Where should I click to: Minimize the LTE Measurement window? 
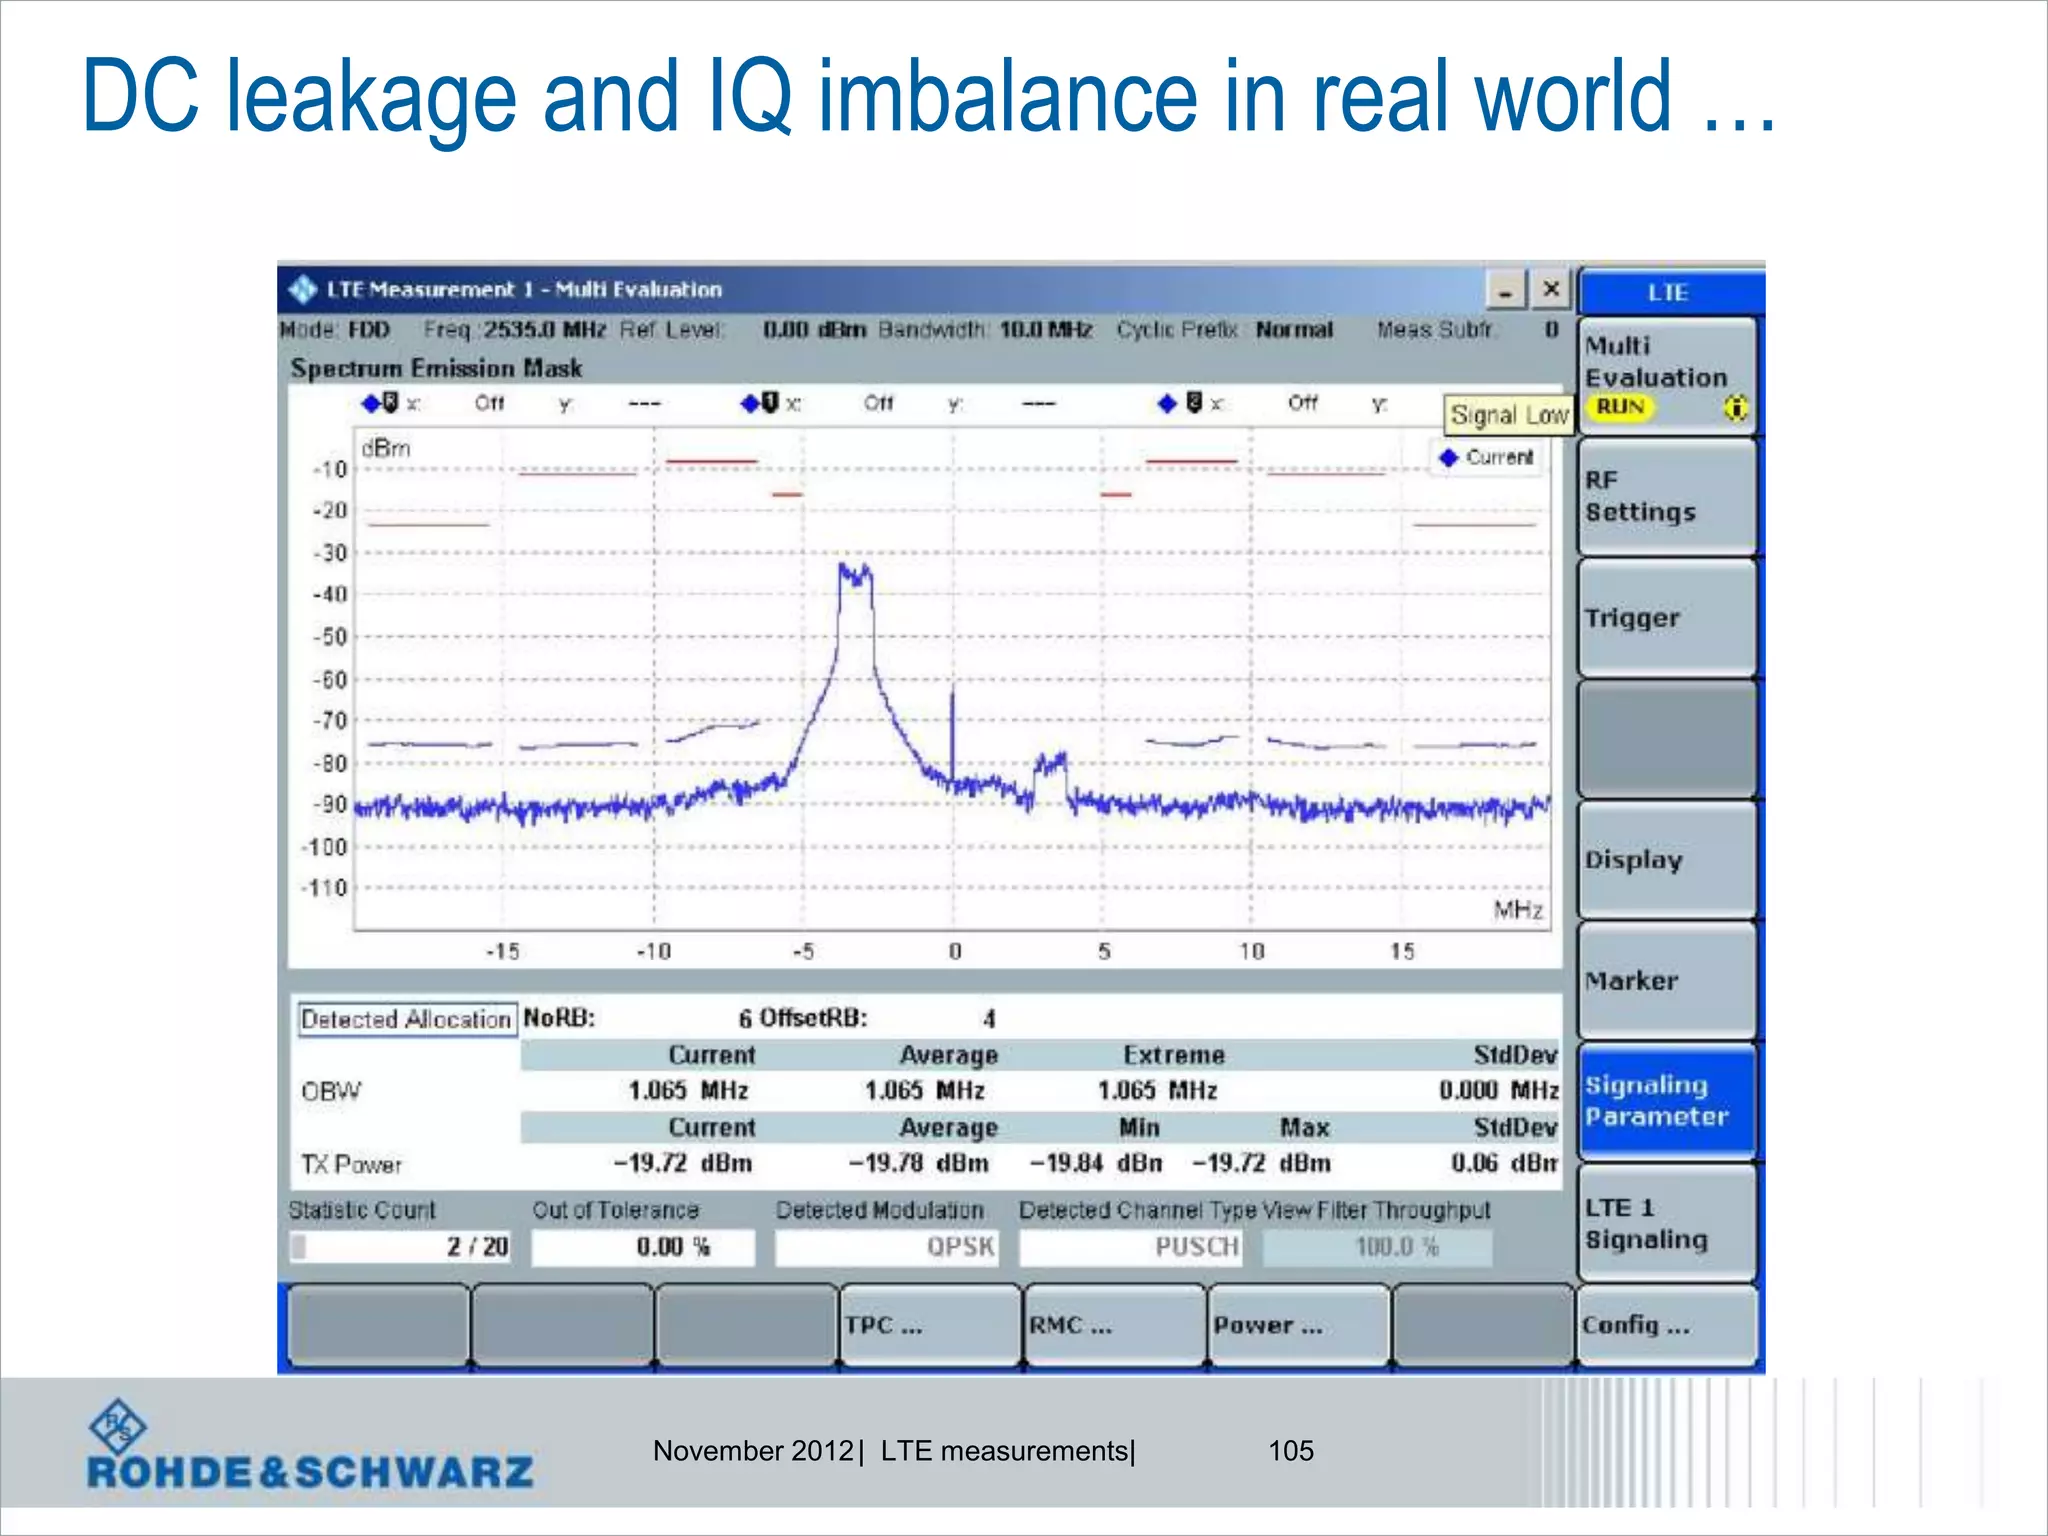click(1505, 290)
